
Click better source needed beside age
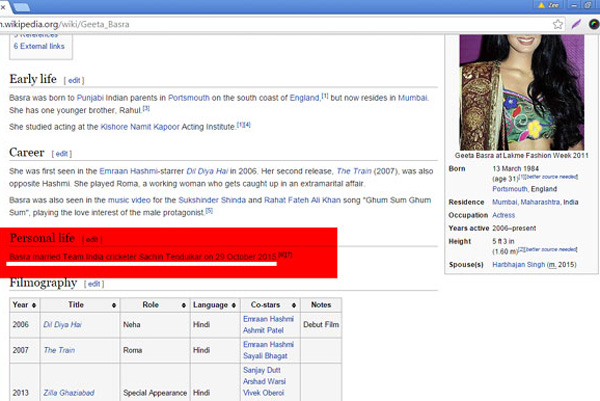coord(552,177)
